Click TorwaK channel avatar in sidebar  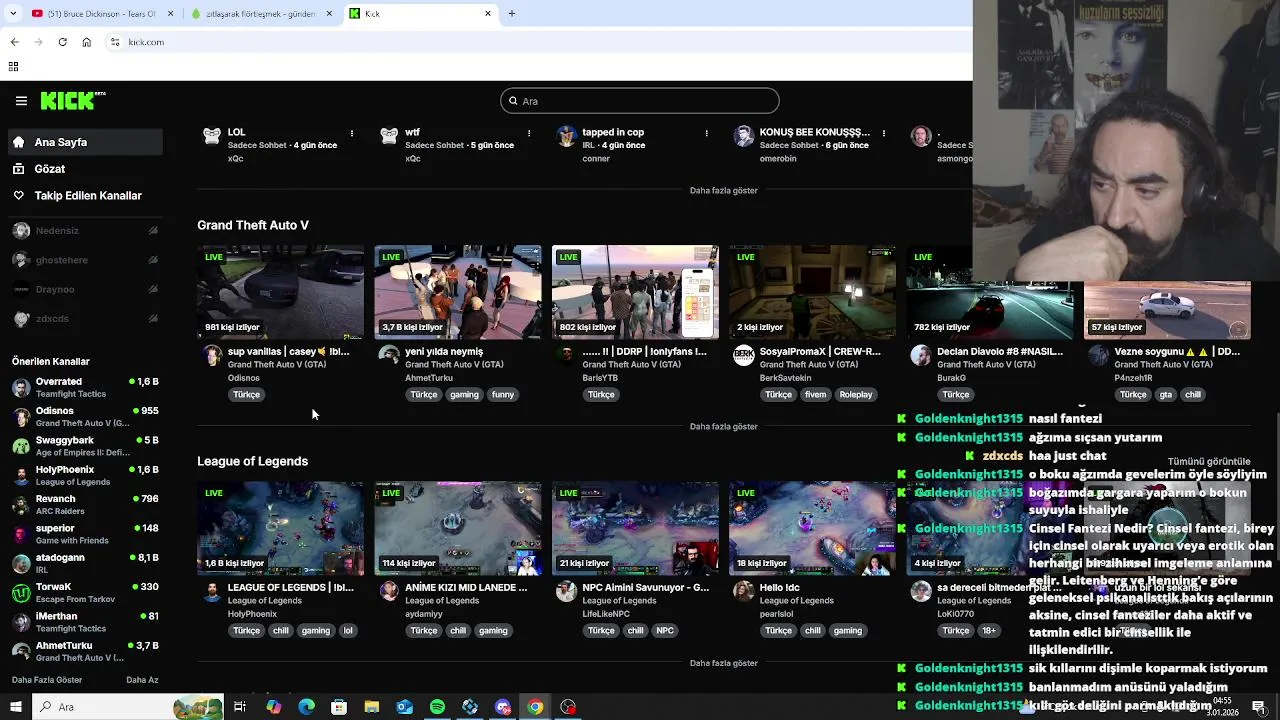(21, 593)
